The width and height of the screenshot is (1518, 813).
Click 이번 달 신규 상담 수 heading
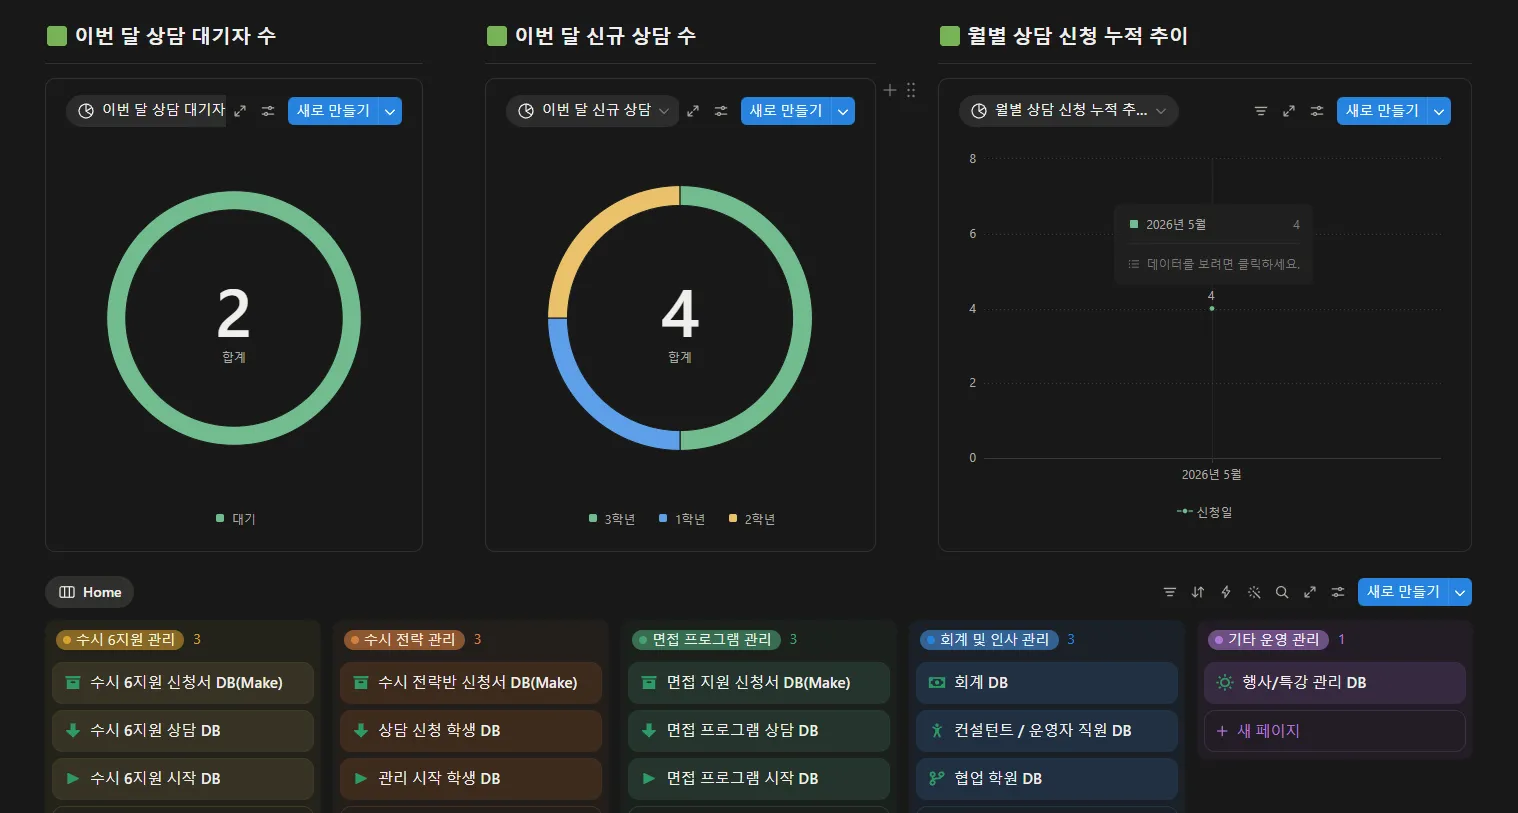(605, 36)
